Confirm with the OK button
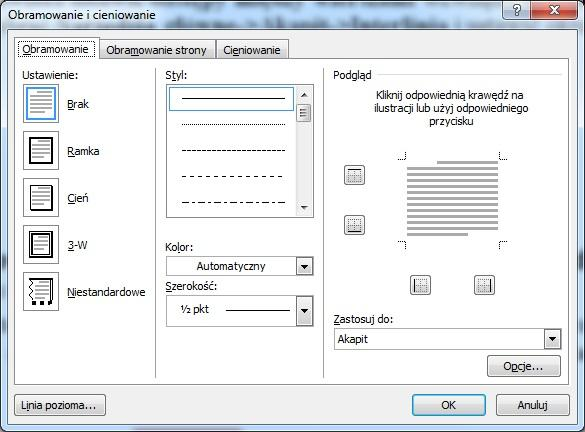585x432 pixels. pyautogui.click(x=449, y=405)
